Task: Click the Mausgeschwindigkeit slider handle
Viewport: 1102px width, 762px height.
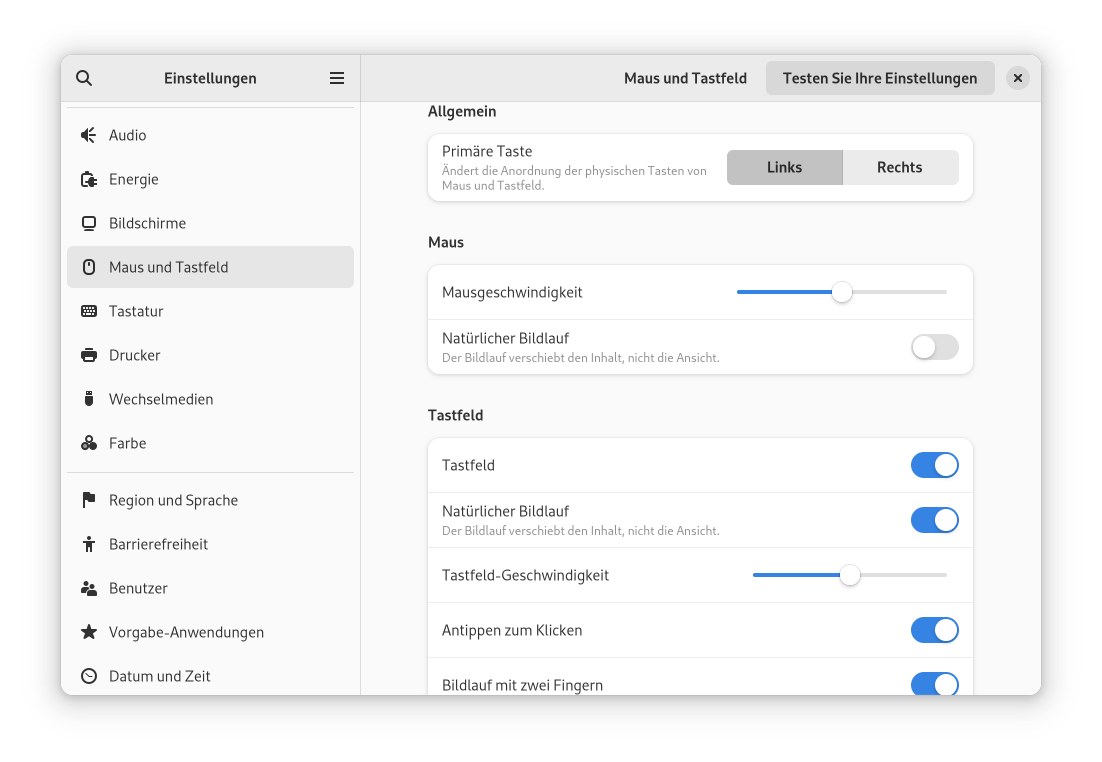Action: [842, 292]
